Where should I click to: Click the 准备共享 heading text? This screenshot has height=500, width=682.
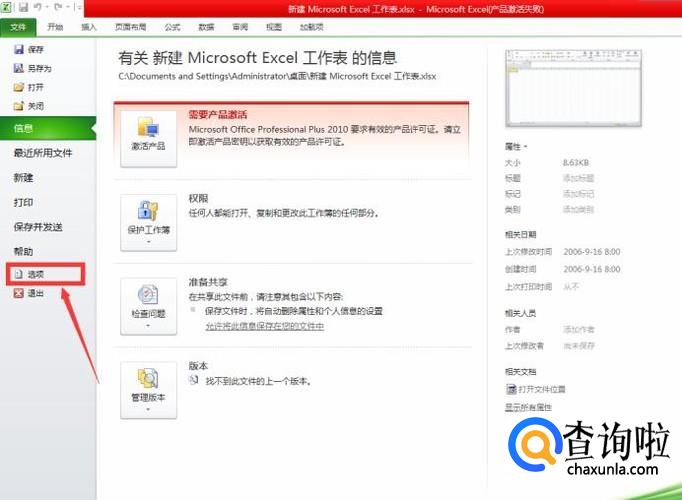[x=208, y=282]
